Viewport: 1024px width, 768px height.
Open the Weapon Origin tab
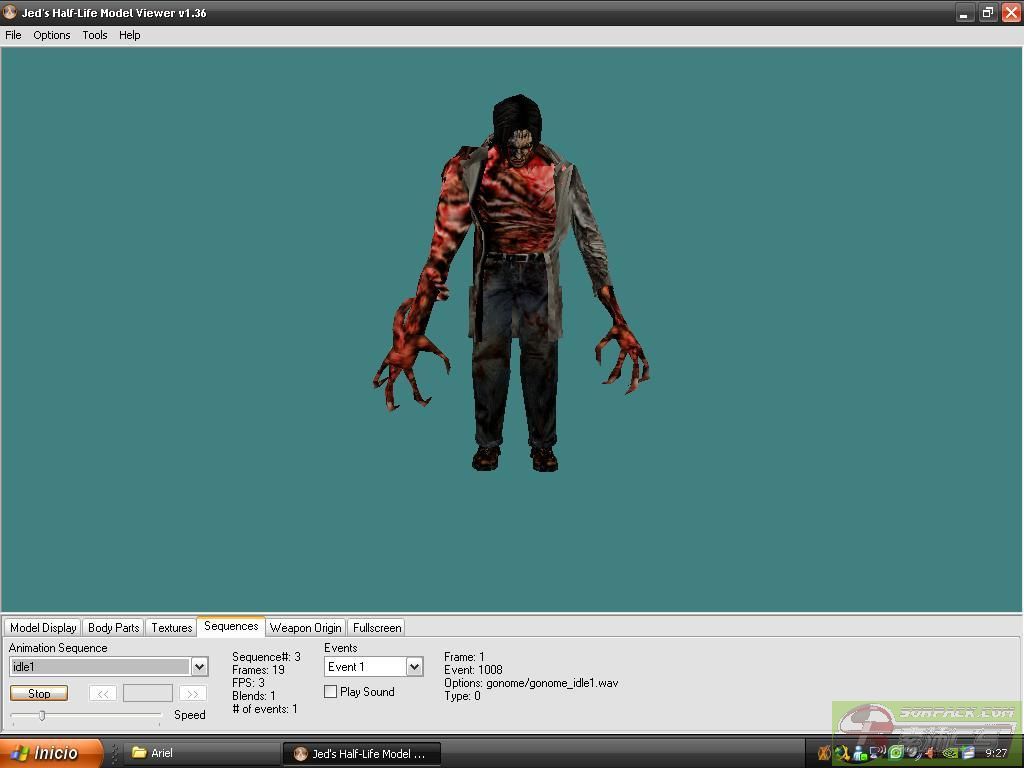(x=306, y=628)
